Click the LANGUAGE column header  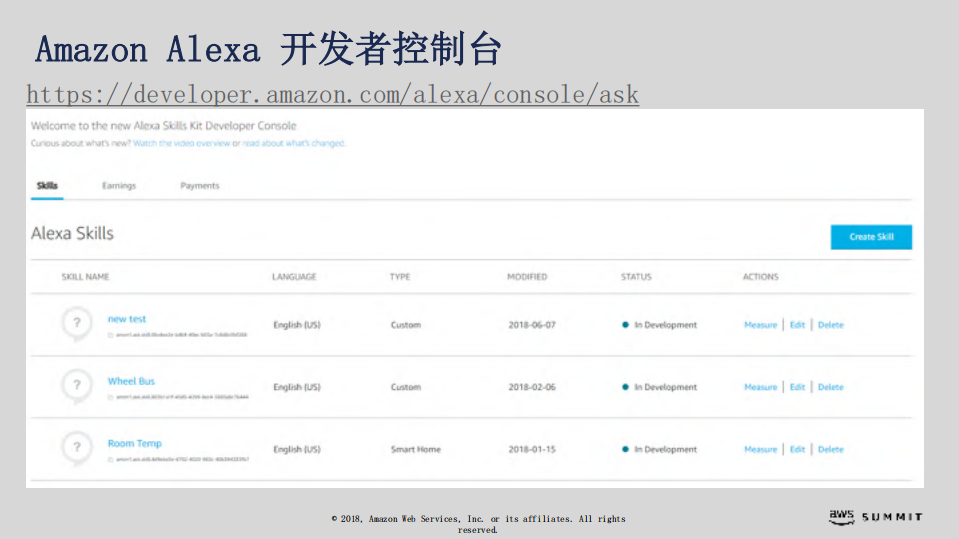294,277
